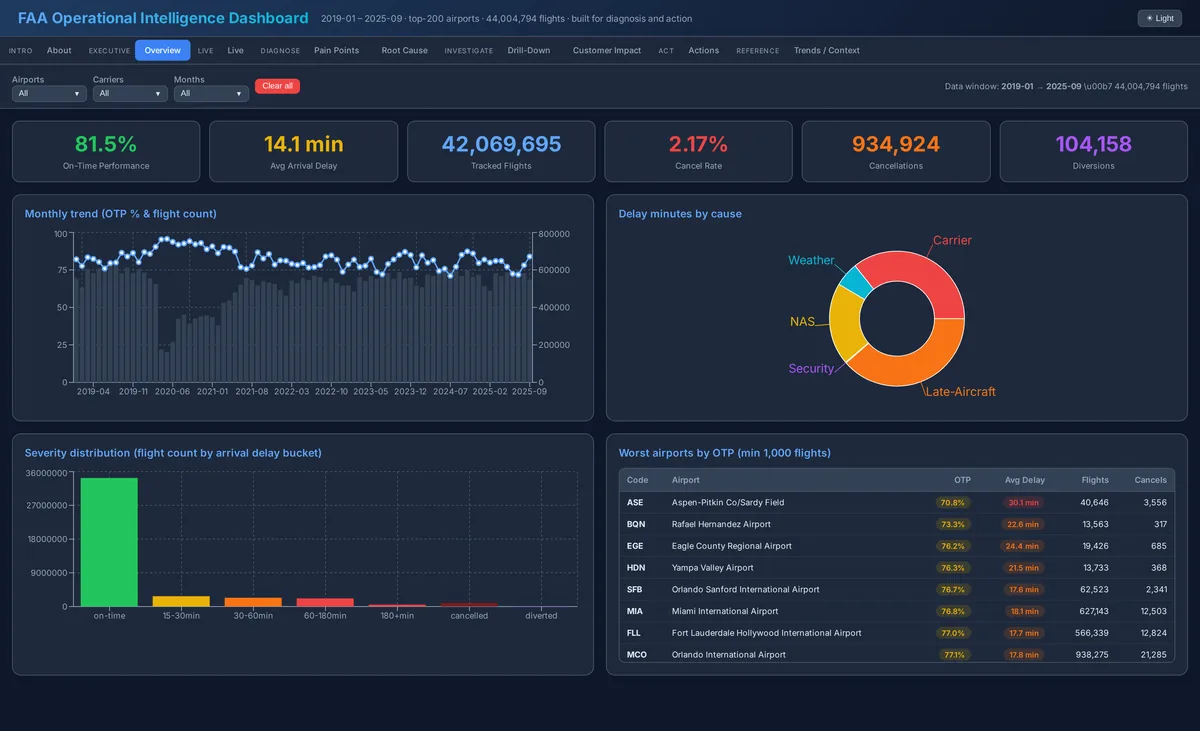
Task: Open the About tab
Action: (59, 50)
